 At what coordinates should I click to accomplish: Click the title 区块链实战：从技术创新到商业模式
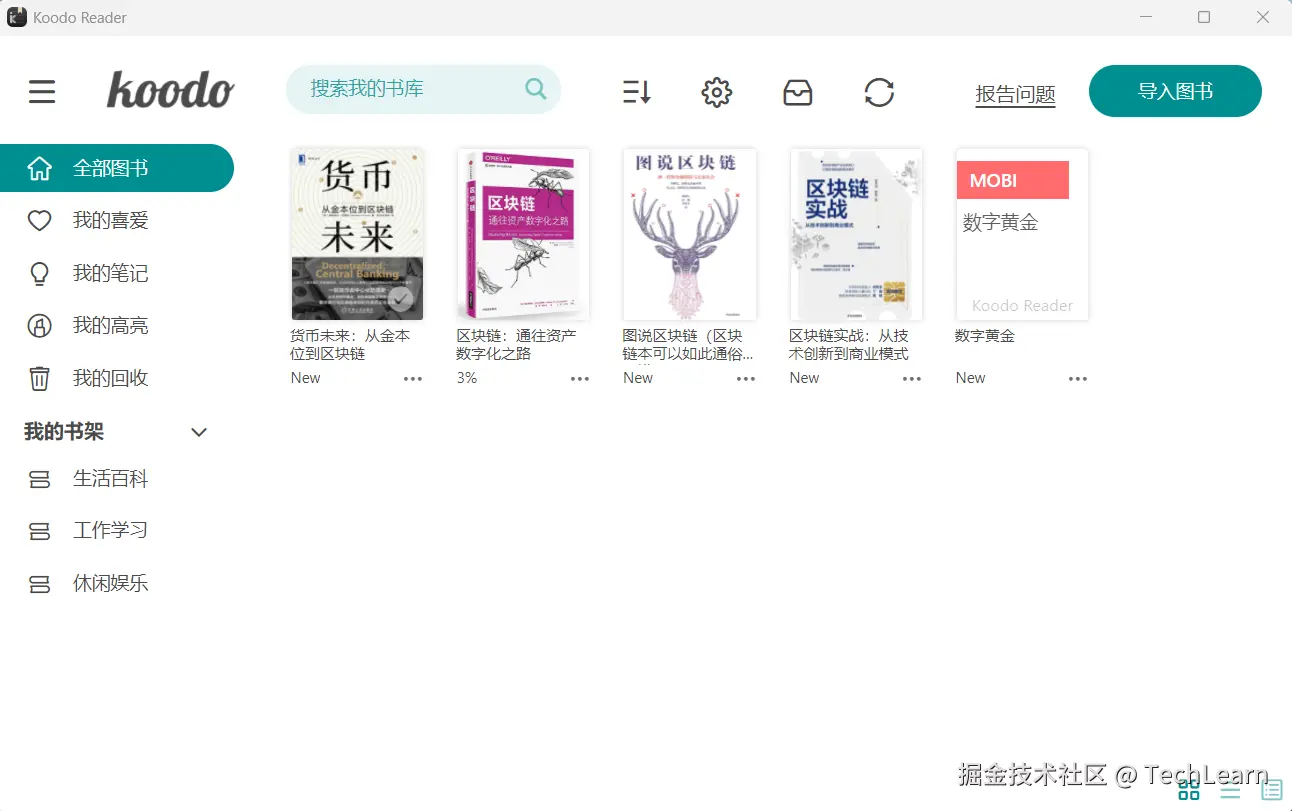849,345
